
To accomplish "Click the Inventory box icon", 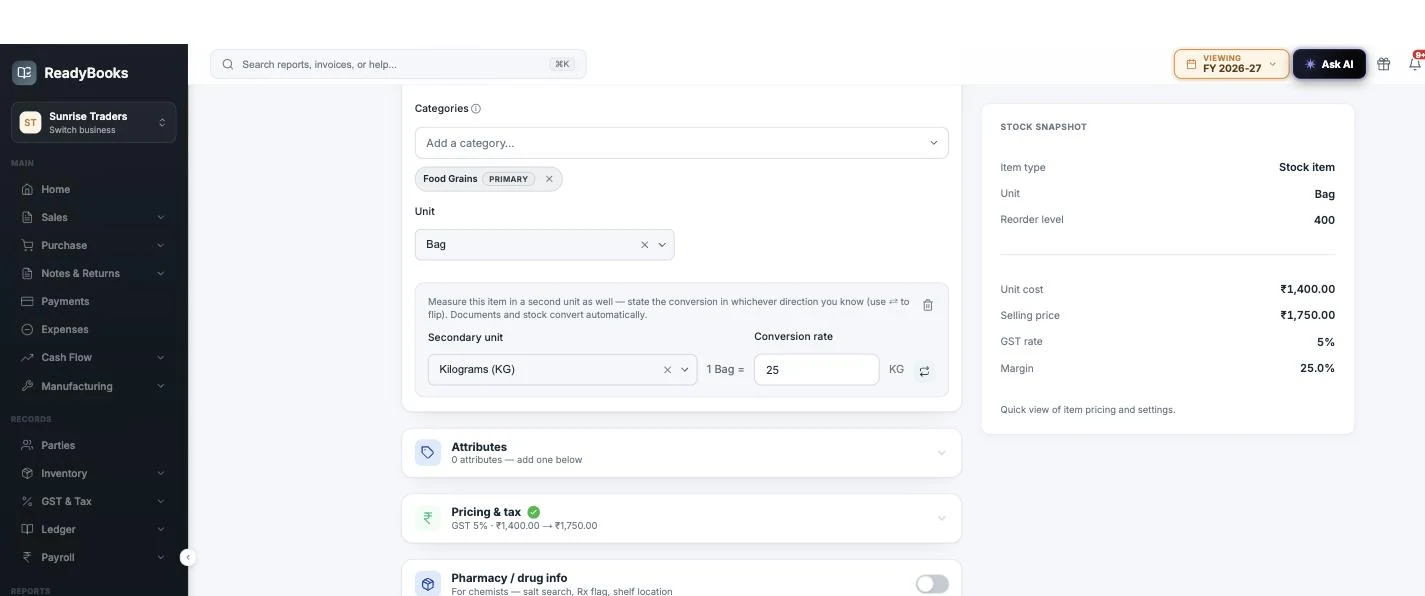I will click(27, 473).
